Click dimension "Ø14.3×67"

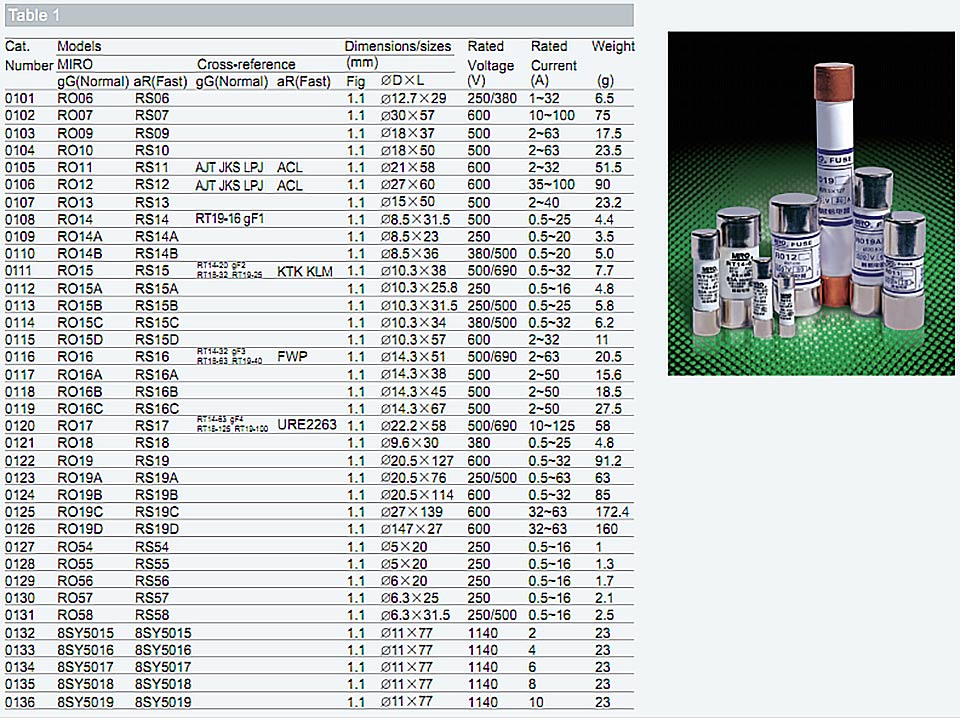(414, 409)
